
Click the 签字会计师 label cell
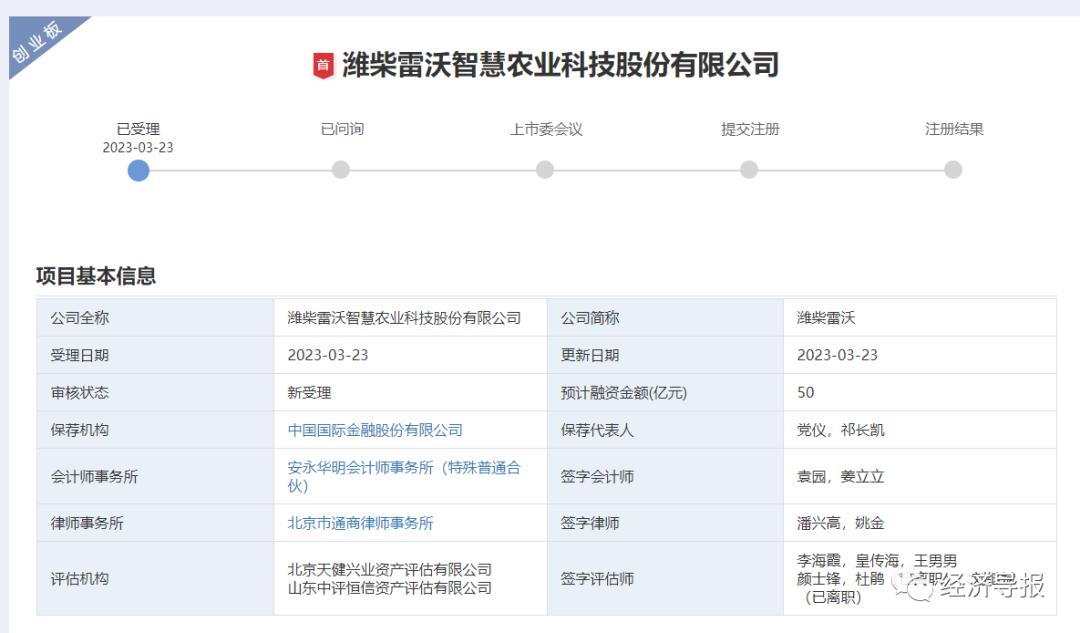[665, 477]
